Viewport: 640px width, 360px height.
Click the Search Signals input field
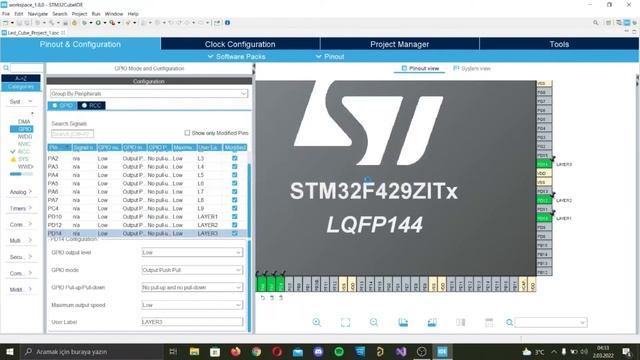click(x=72, y=133)
